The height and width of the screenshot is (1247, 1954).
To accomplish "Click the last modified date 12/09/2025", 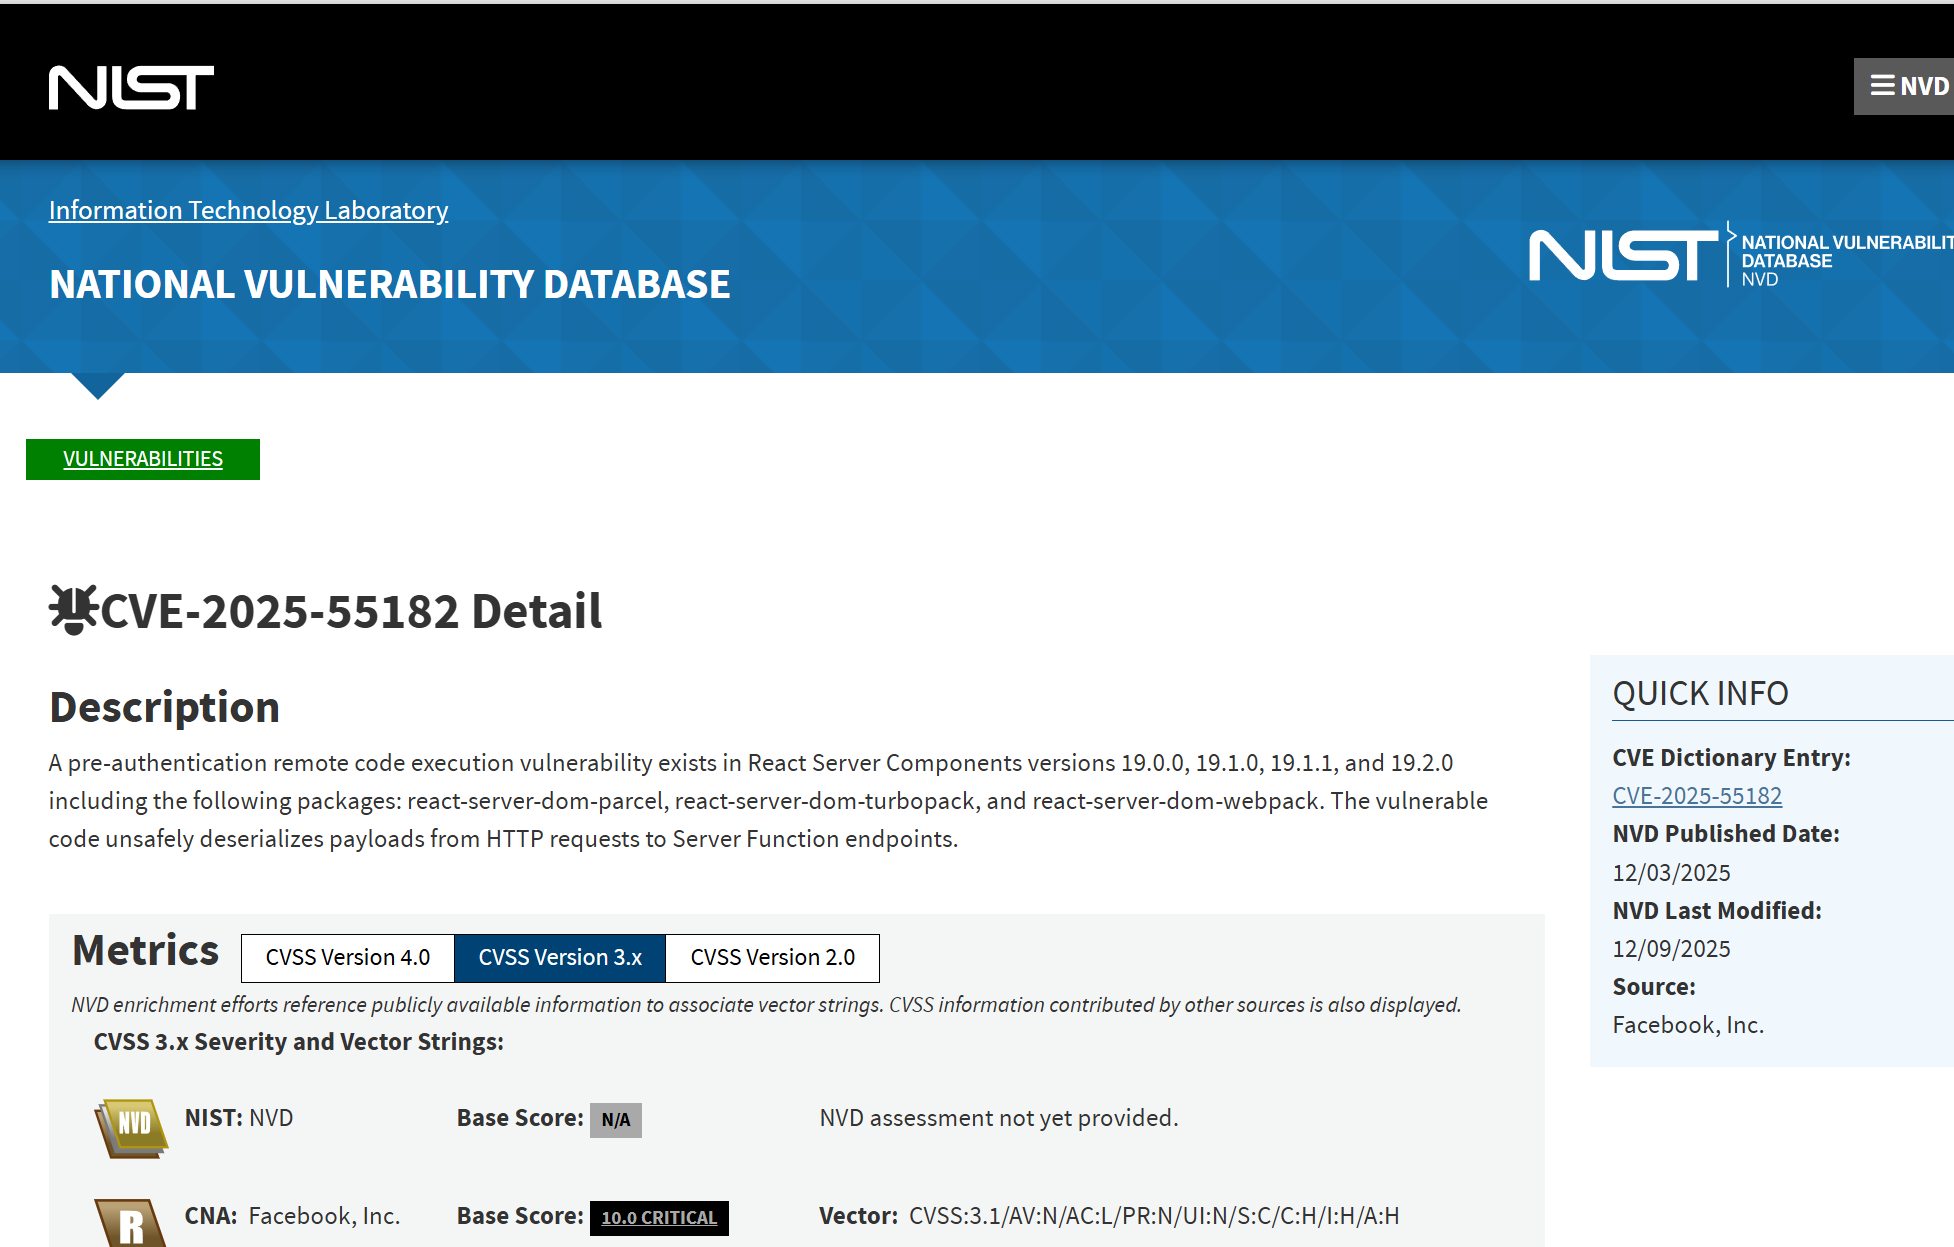I will coord(1671,949).
